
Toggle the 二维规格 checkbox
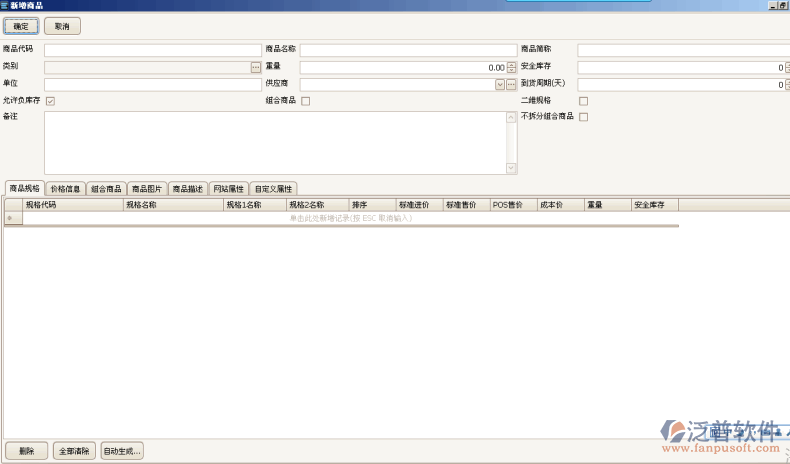pyautogui.click(x=583, y=101)
